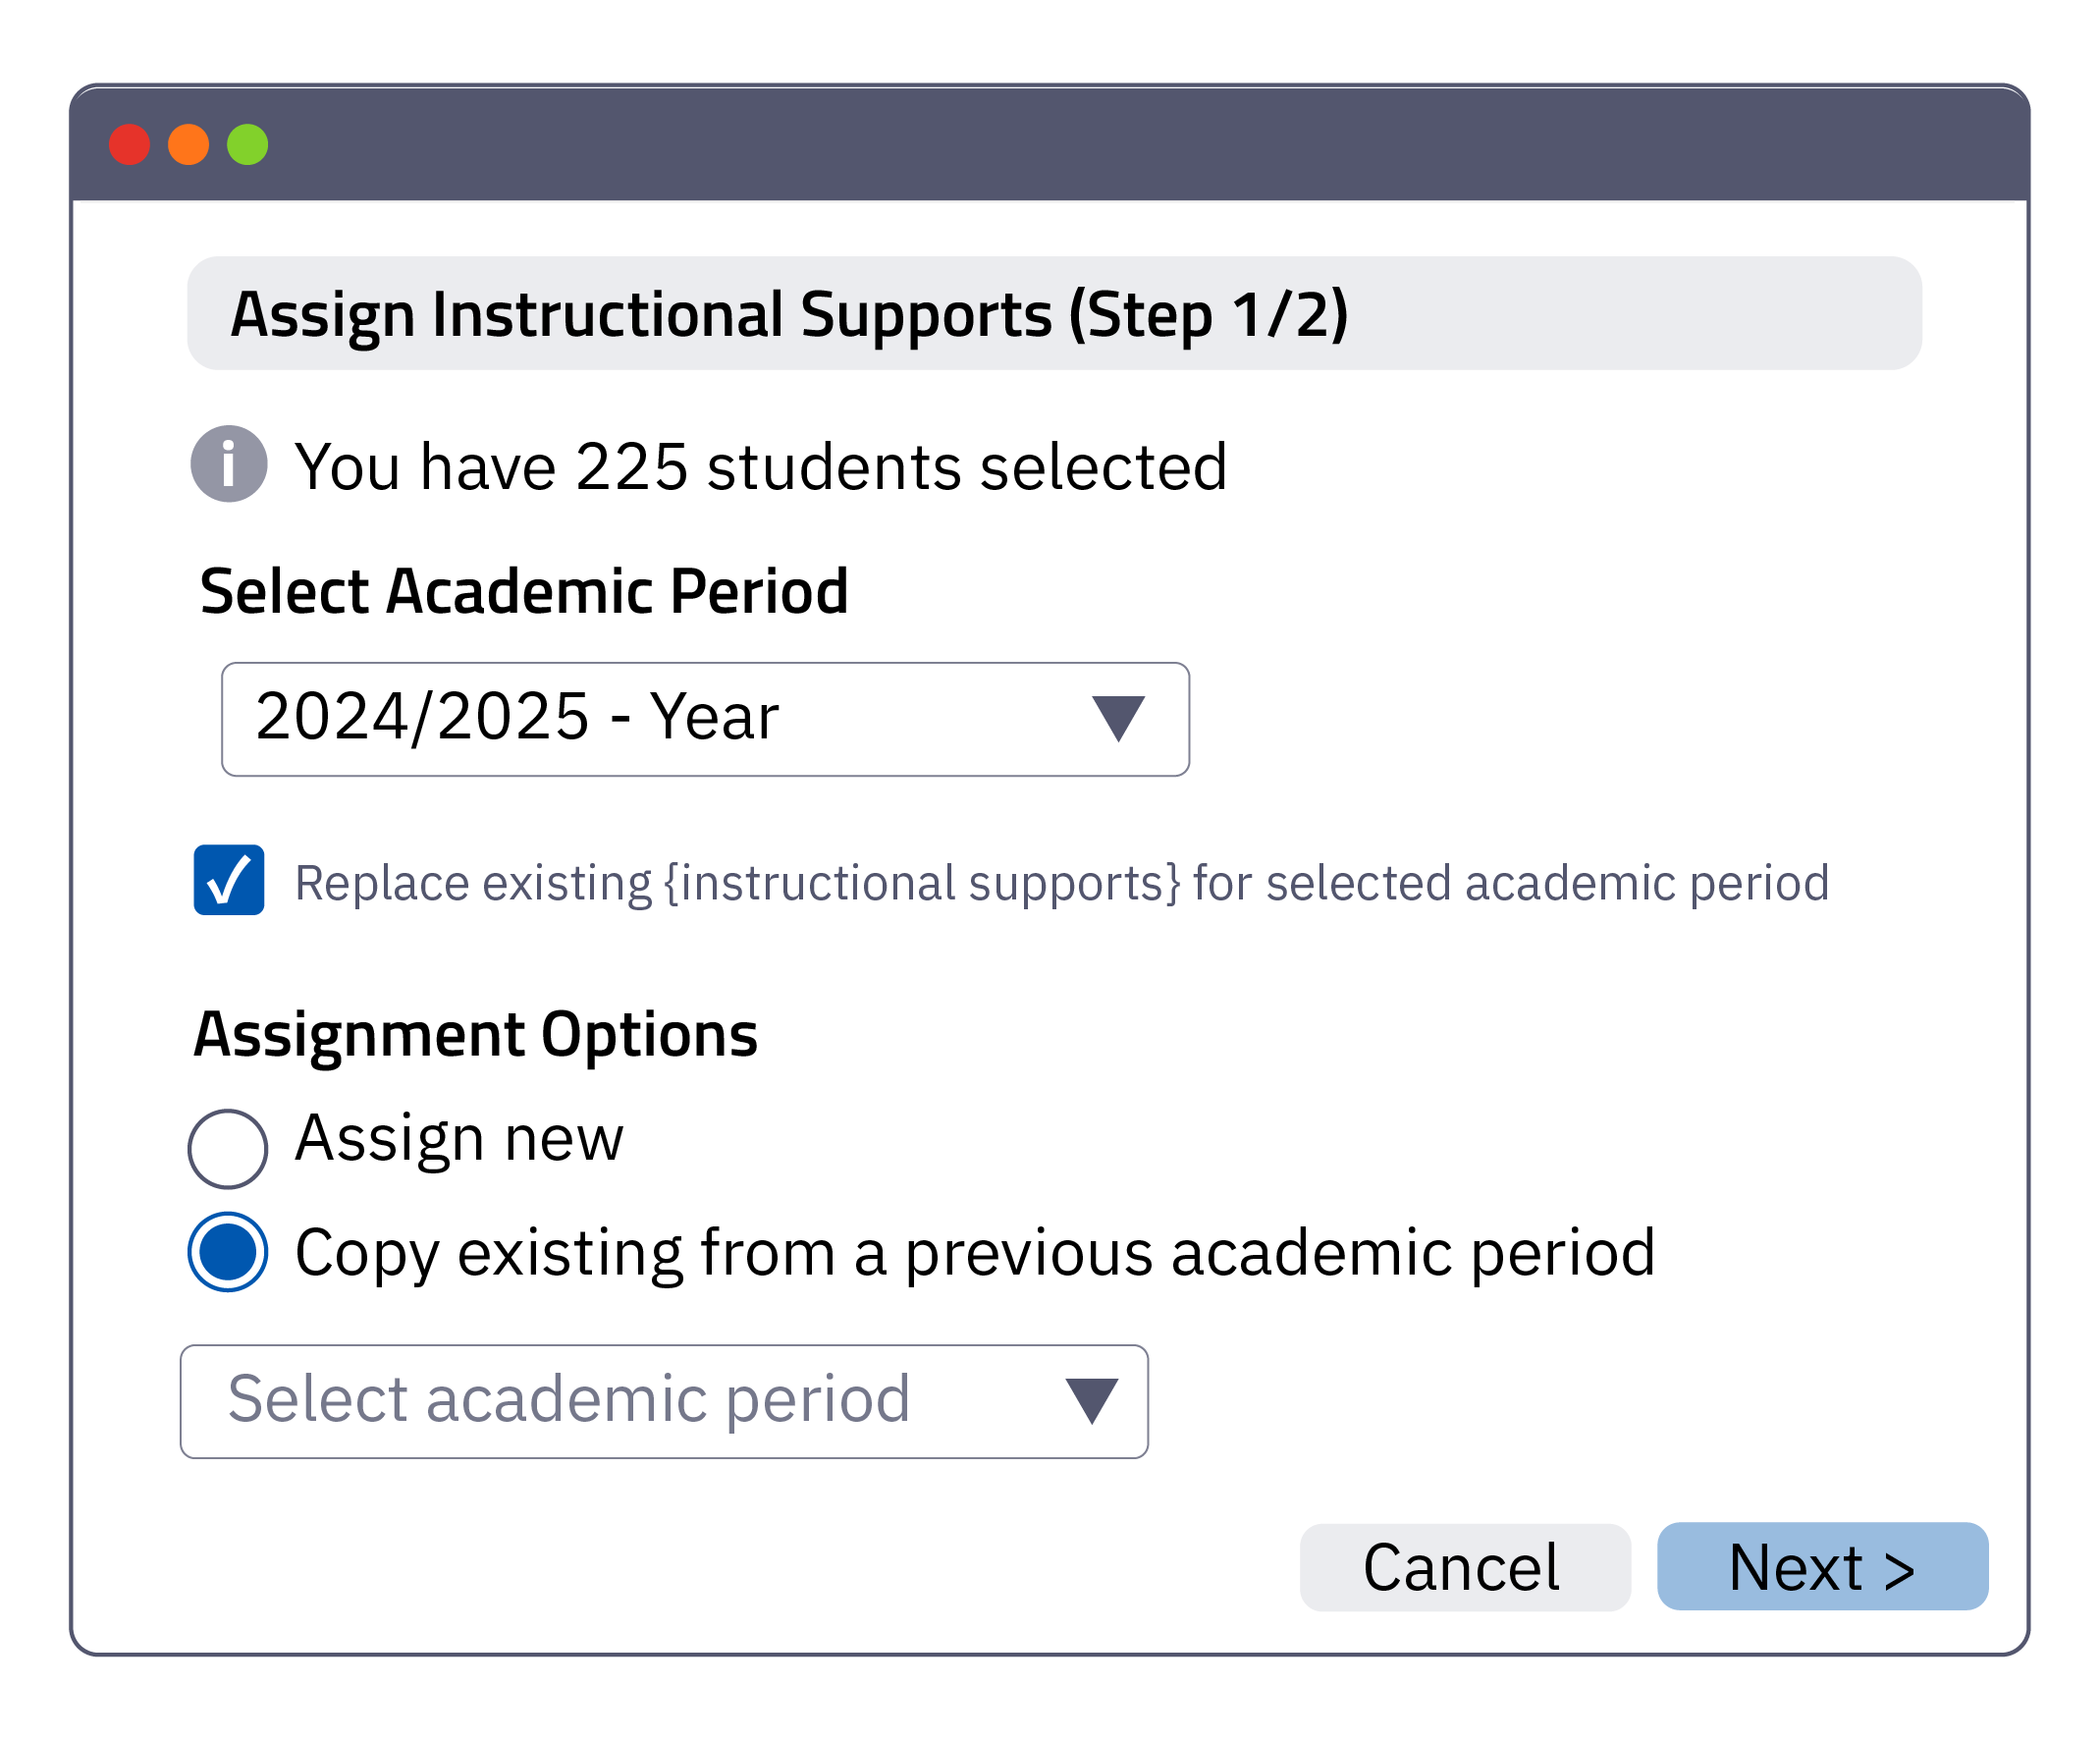
Task: Click the arrow on the 2024/2025 dropdown
Action: (x=1118, y=719)
